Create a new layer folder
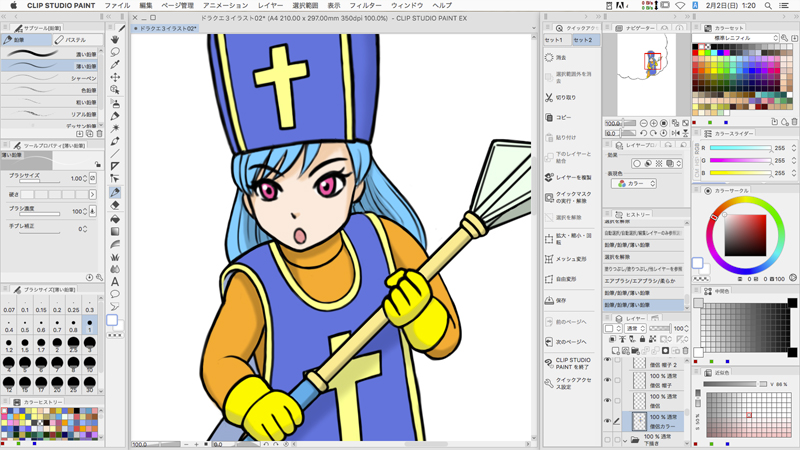800x450 pixels. coord(636,351)
